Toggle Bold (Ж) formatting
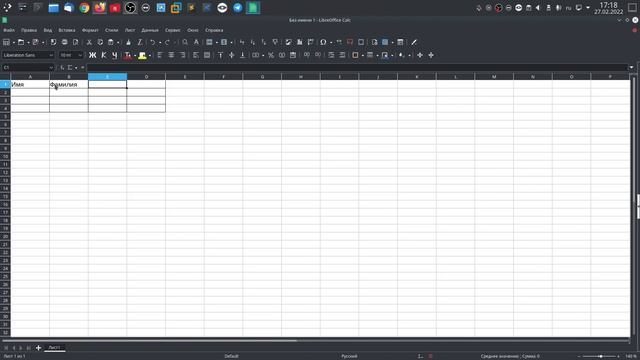The height and width of the screenshot is (360, 640). (x=93, y=55)
